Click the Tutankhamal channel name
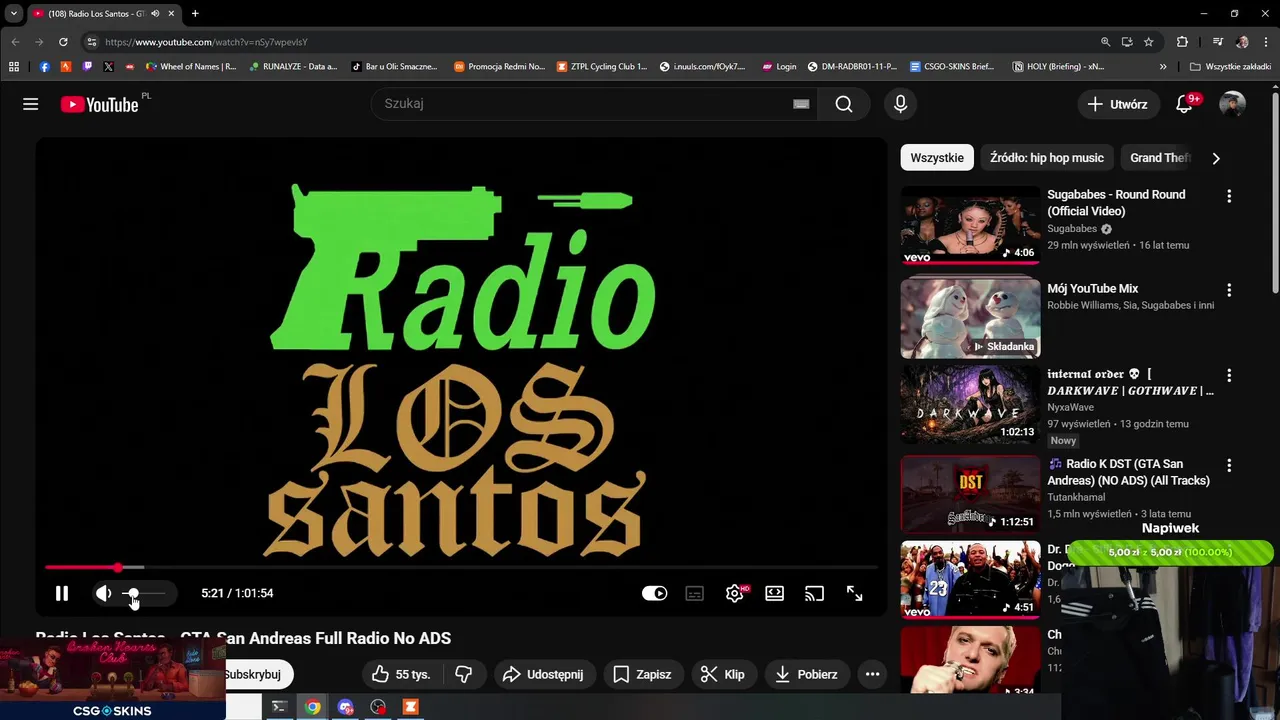The width and height of the screenshot is (1280, 720). (x=1076, y=497)
